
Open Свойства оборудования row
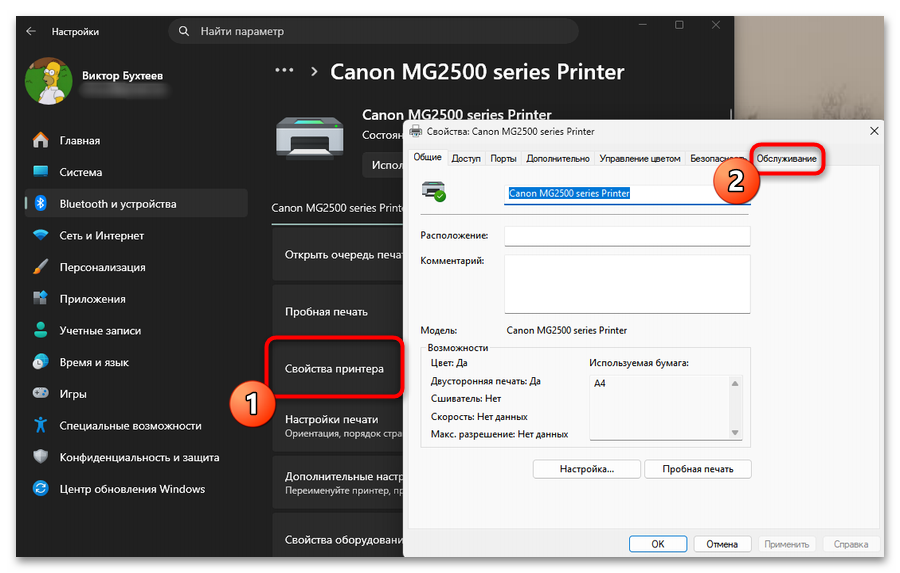(338, 536)
